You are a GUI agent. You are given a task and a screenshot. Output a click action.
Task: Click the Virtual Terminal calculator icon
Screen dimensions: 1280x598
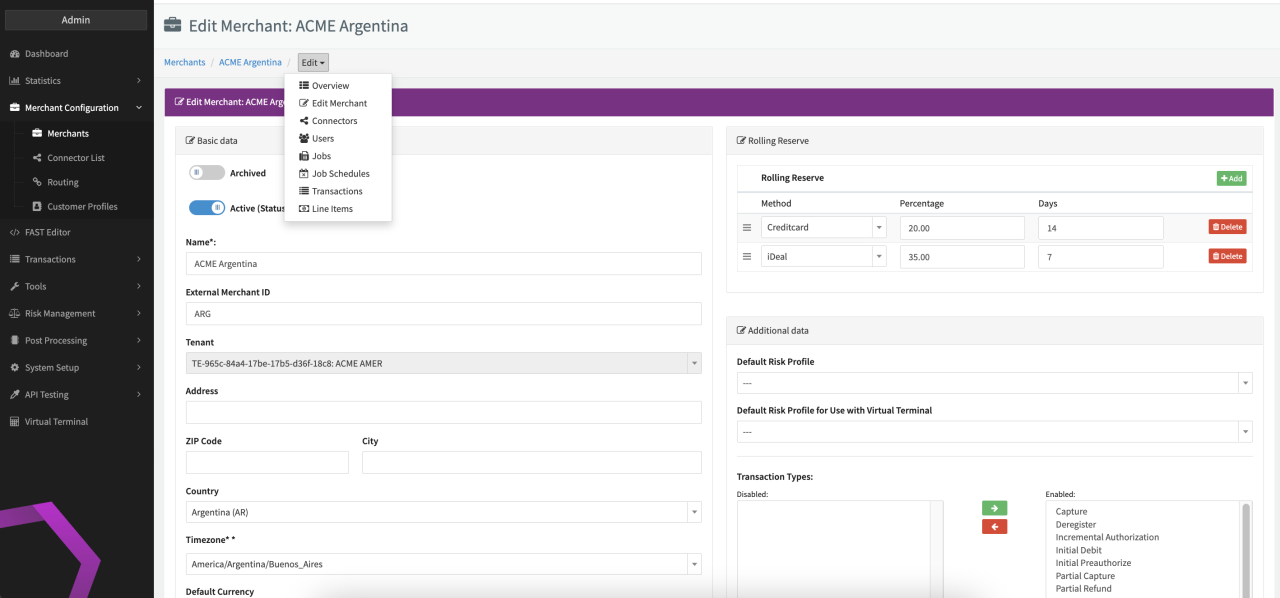(x=15, y=422)
